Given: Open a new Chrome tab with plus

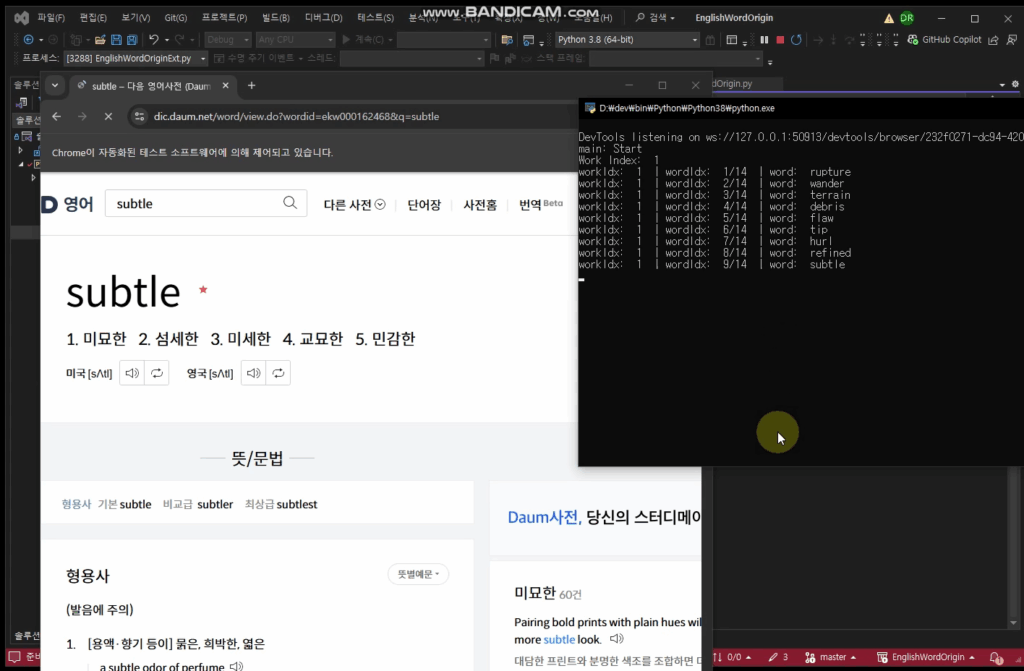Looking at the screenshot, I should pos(251,86).
